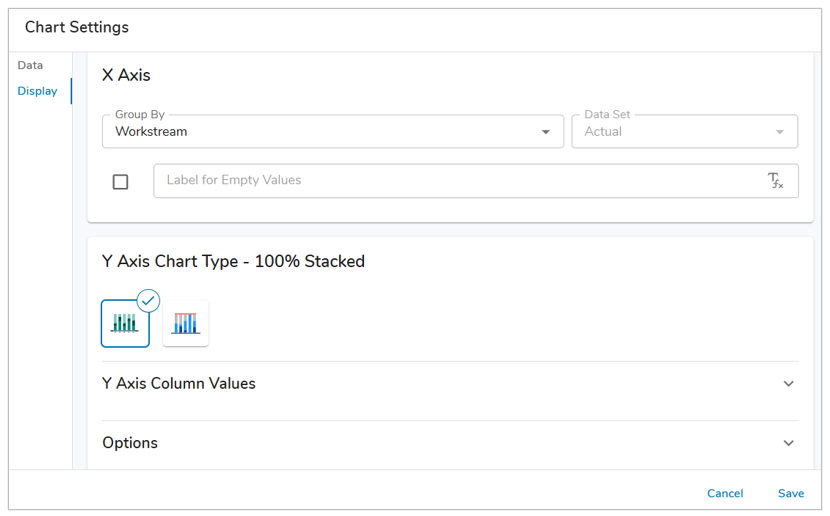Click the Group By dropdown arrow
This screenshot has height=516, width=830.
(x=546, y=132)
